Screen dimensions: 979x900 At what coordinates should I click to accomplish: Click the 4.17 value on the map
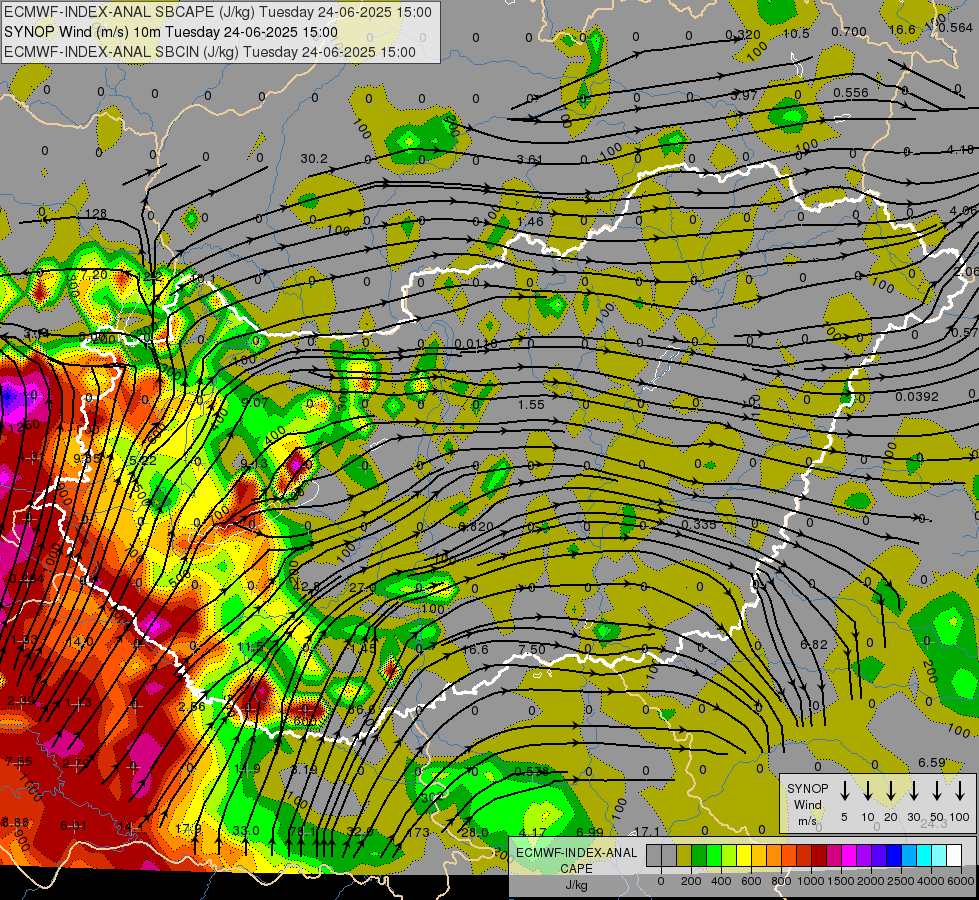(533, 832)
